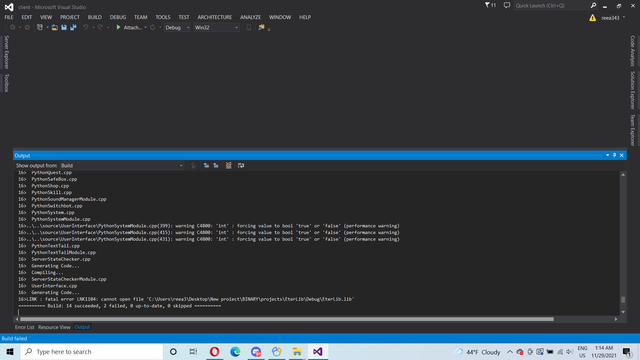Click in the Quick Launch search field

click(x=551, y=5)
